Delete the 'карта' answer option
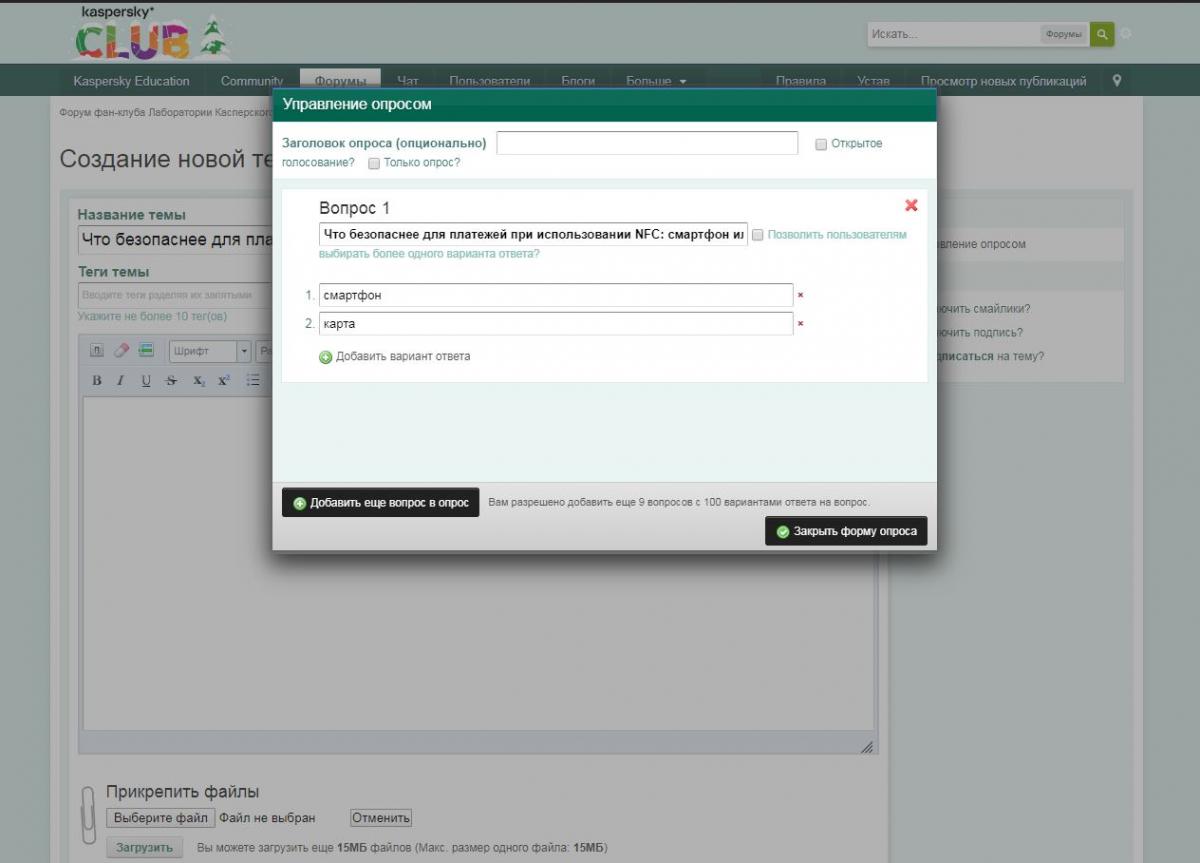This screenshot has width=1200, height=863. (x=800, y=324)
